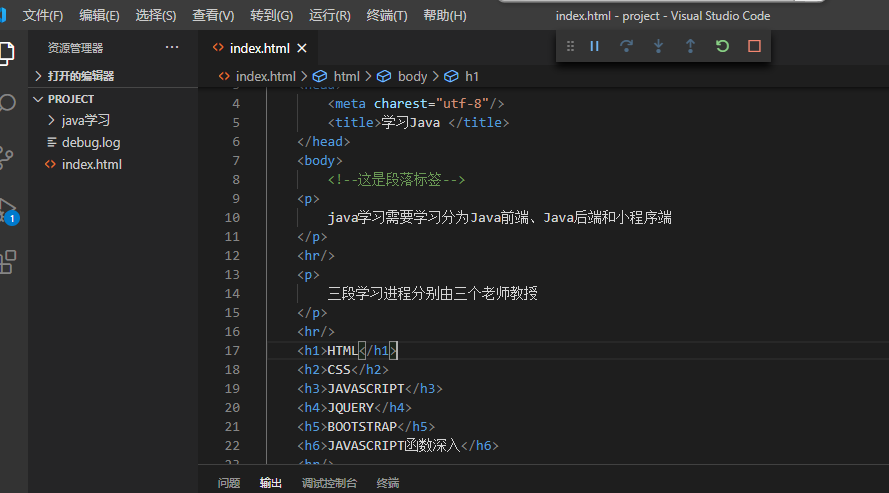Image resolution: width=889 pixels, height=493 pixels.
Task: Switch to the 输出 panel tab
Action: pyautogui.click(x=270, y=483)
